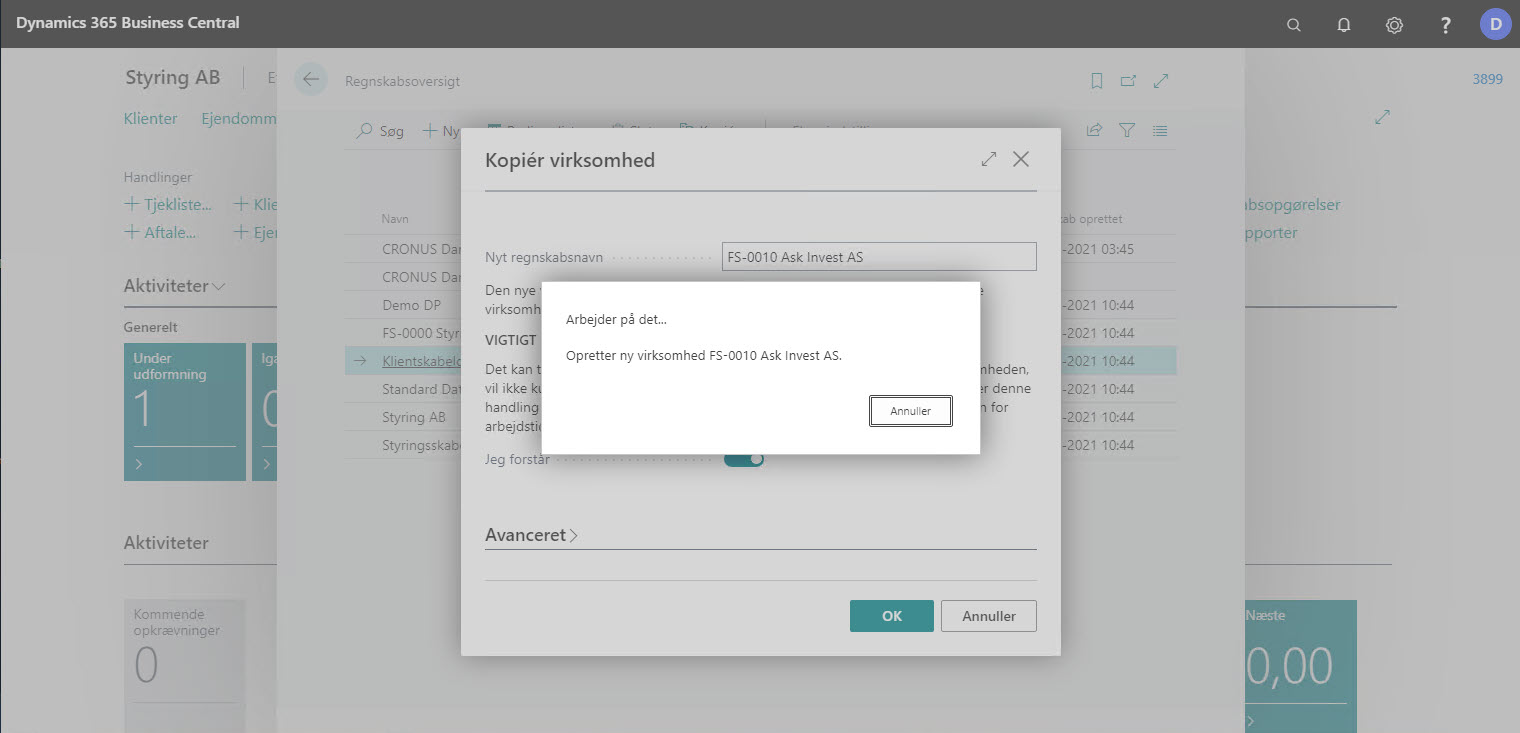Maximize the Kopiér virksomhed dialog
This screenshot has width=1520, height=733.
pos(989,159)
